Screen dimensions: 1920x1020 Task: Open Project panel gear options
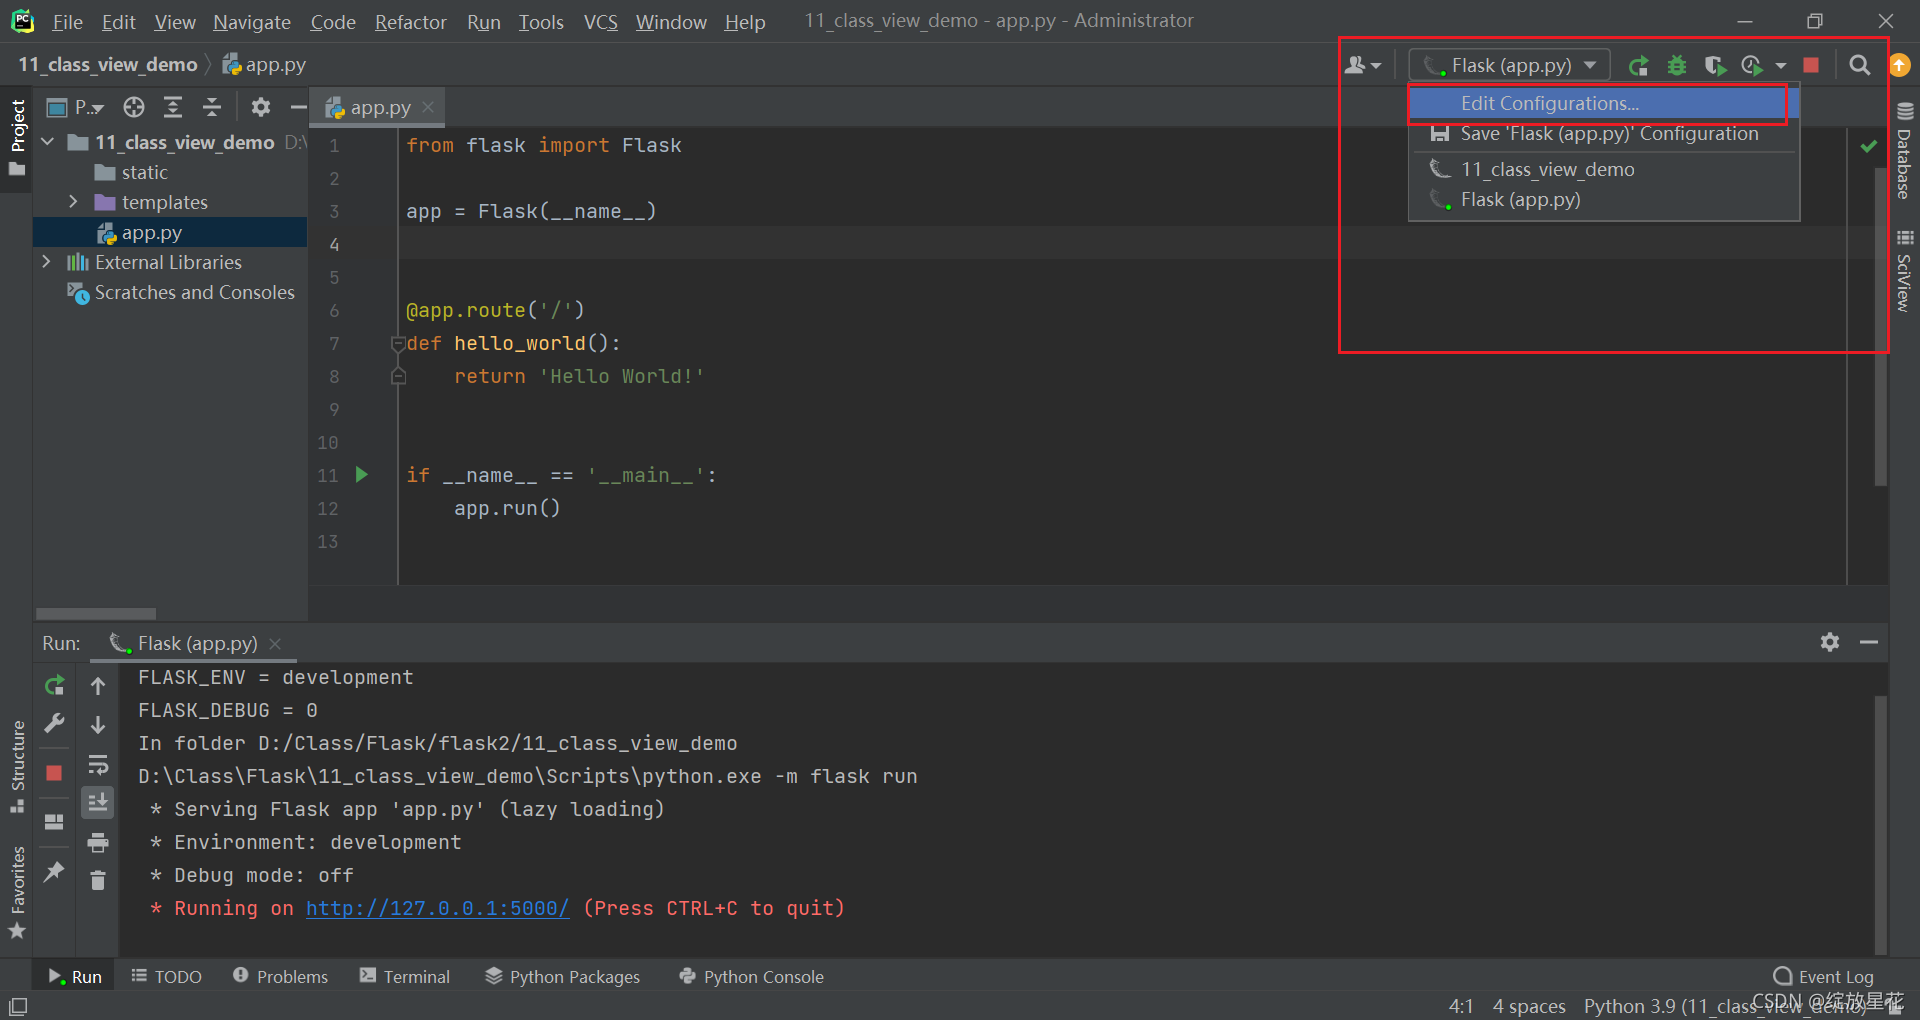point(261,107)
